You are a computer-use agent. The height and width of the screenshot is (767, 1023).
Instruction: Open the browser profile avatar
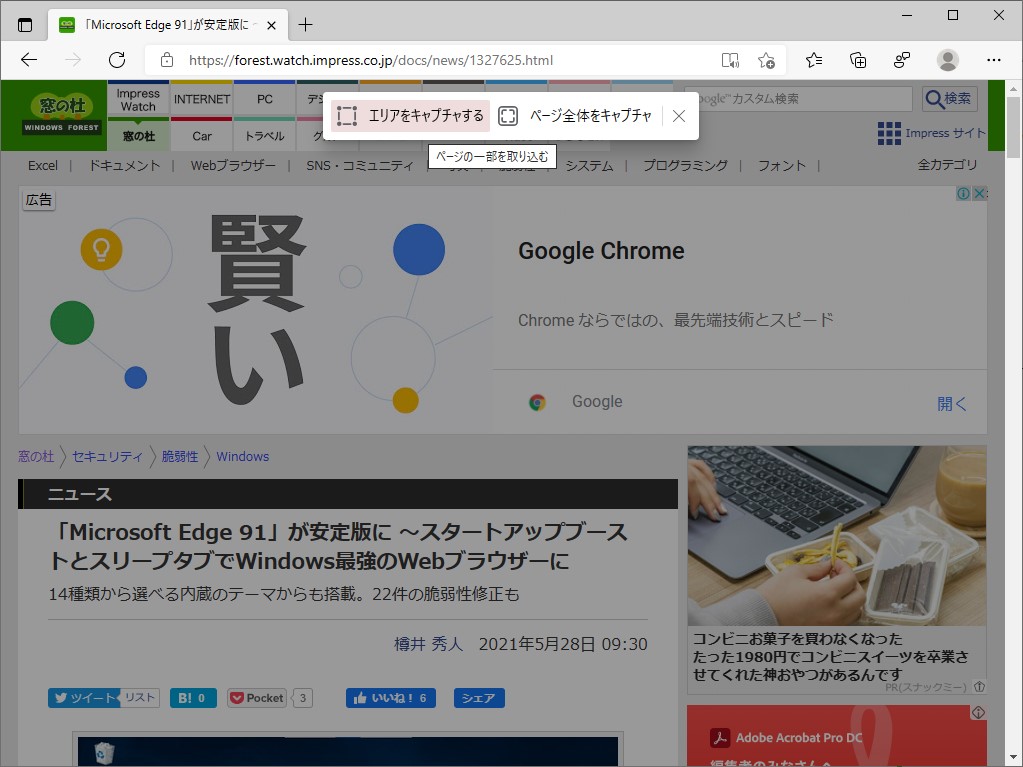point(948,60)
